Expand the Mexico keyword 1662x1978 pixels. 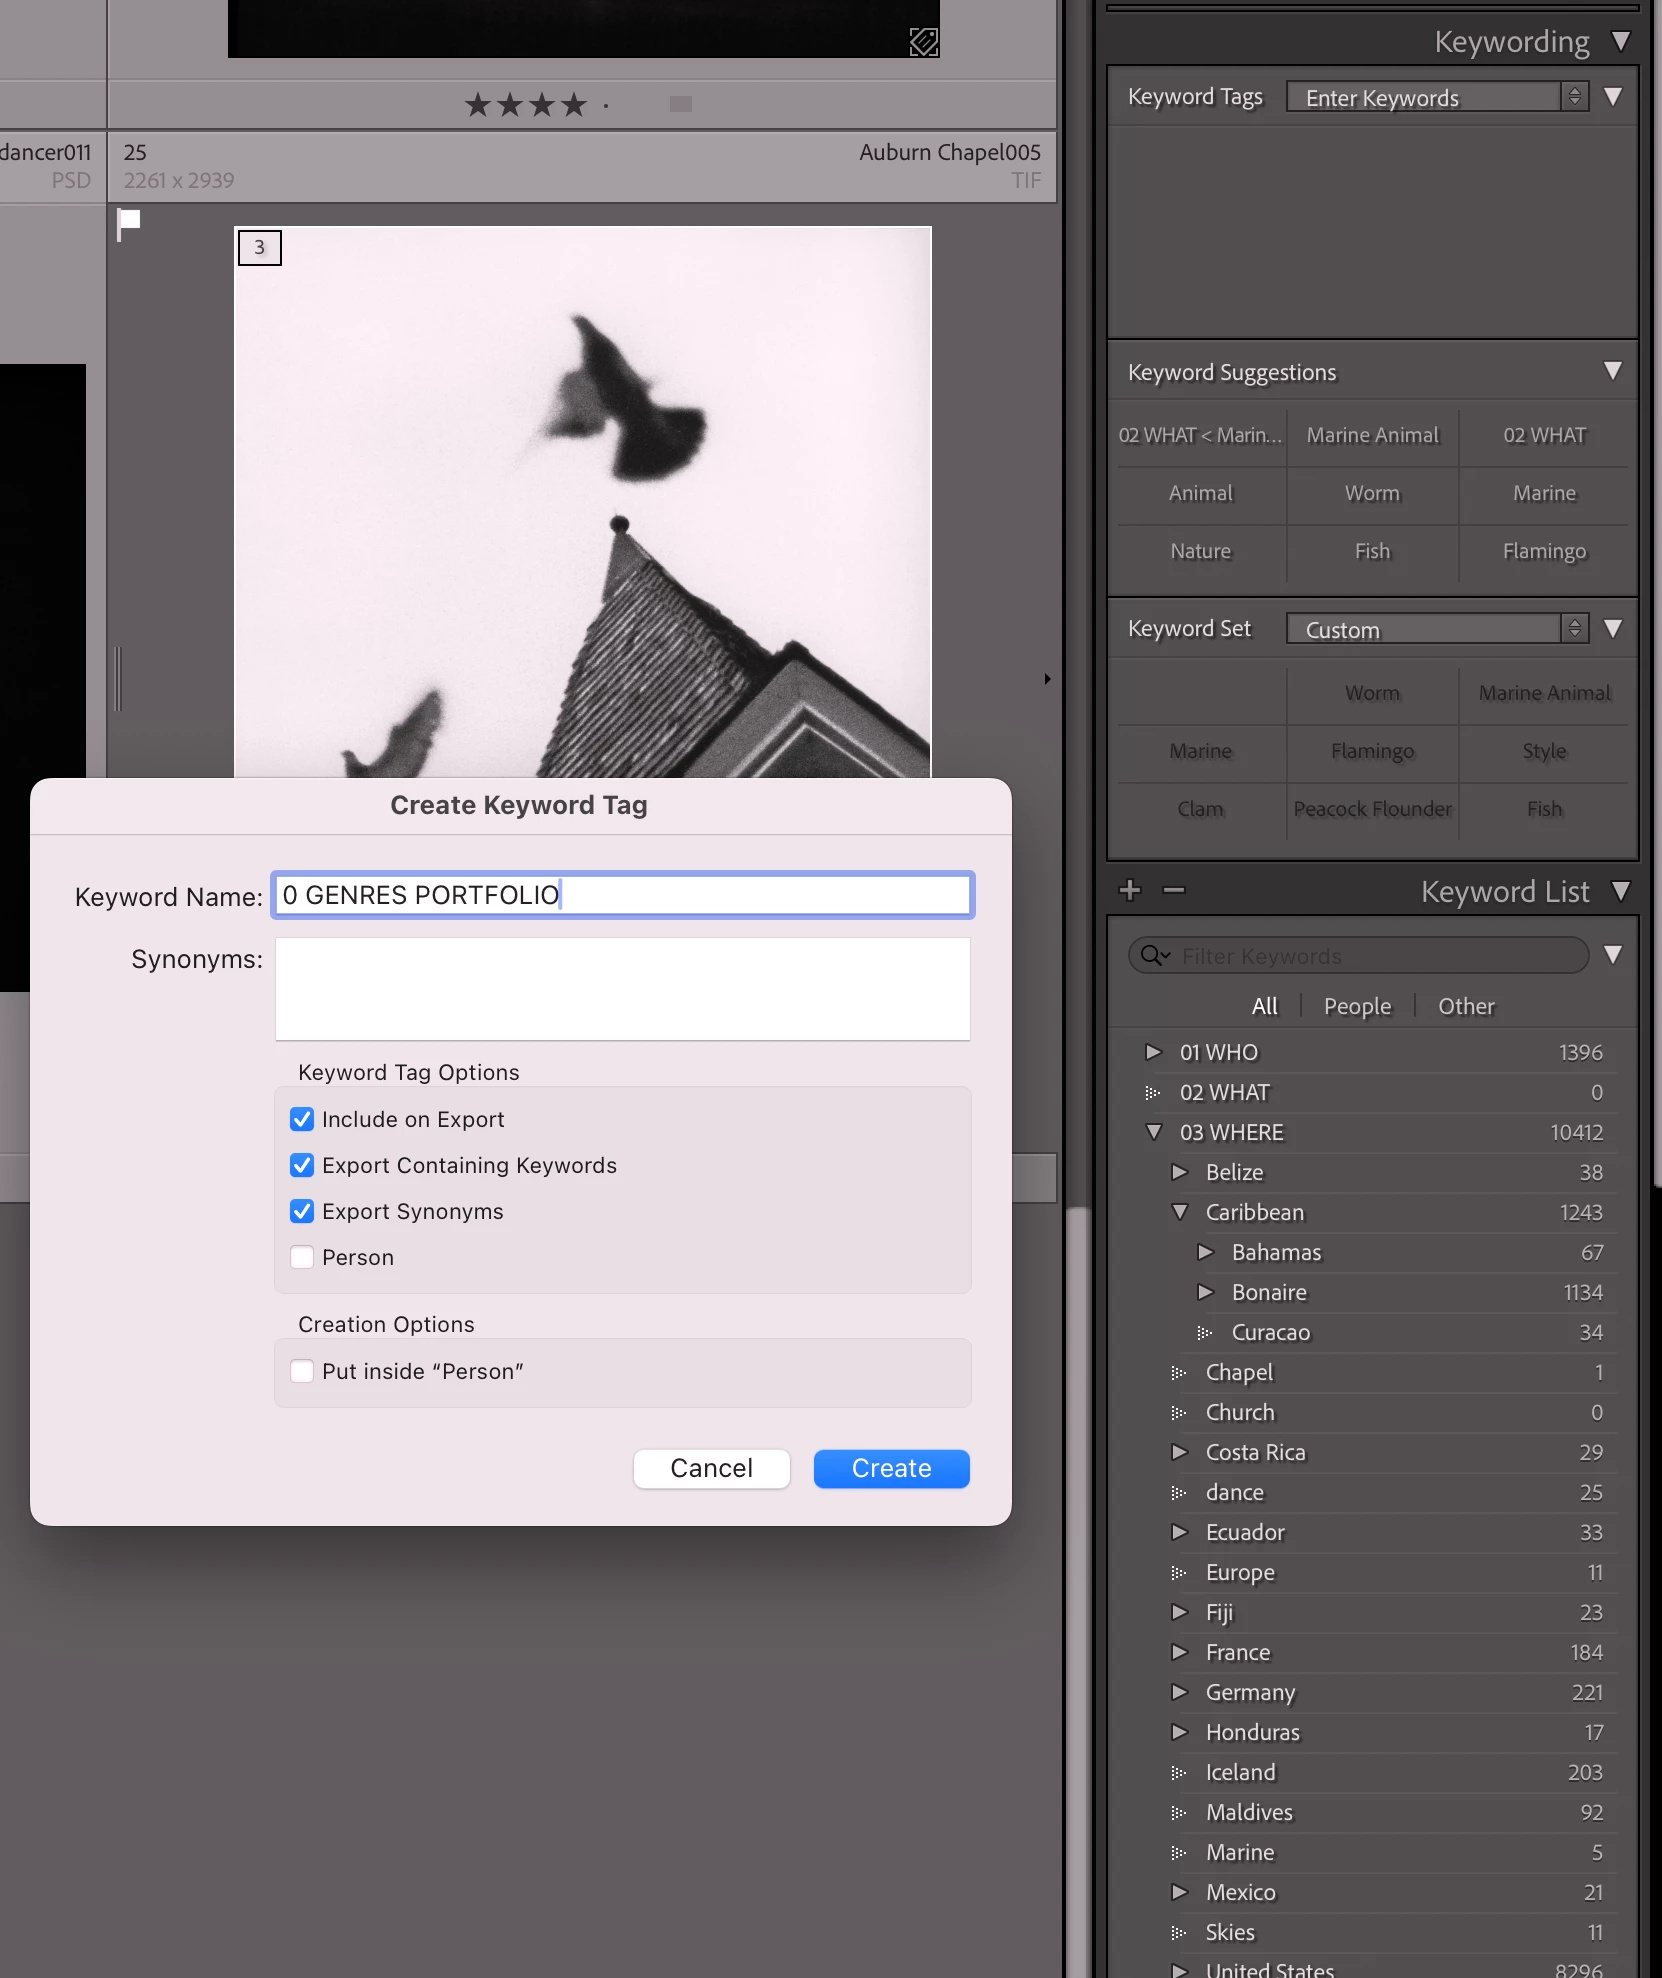[1180, 1892]
